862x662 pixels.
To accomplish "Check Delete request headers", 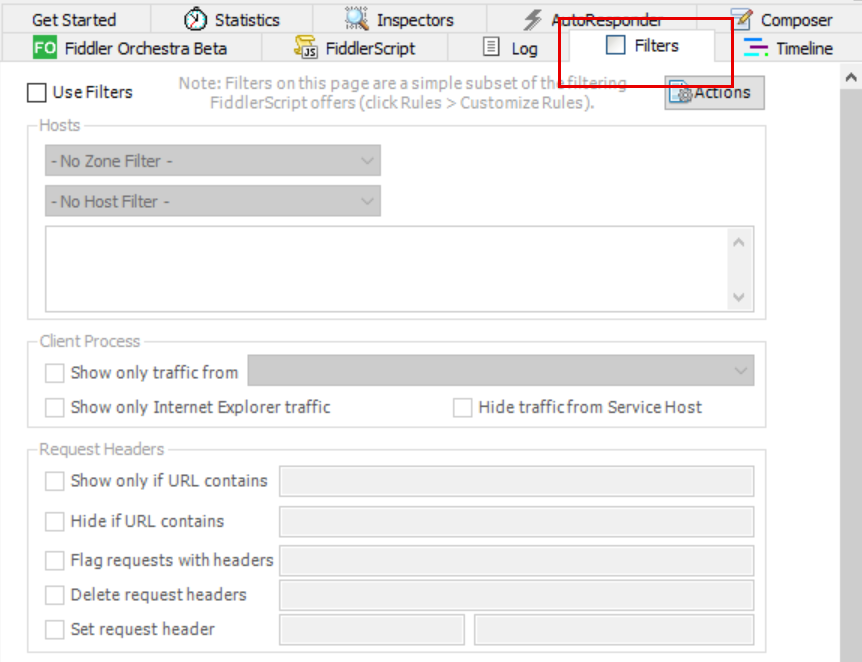I will click(x=54, y=595).
